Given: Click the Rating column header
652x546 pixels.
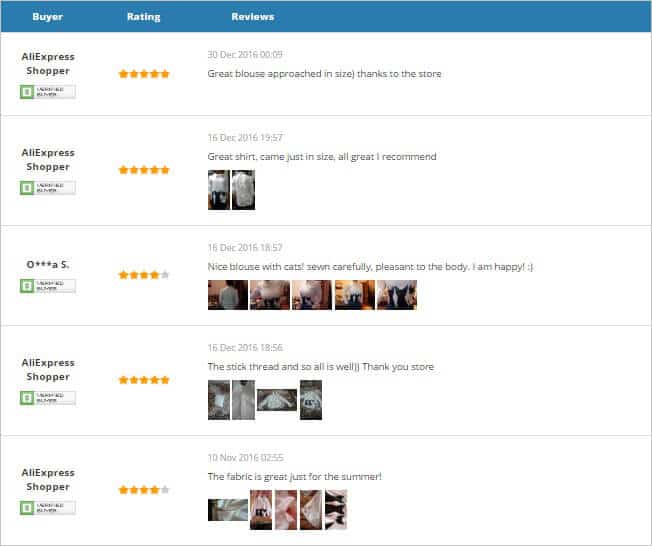Looking at the screenshot, I should pos(144,17).
